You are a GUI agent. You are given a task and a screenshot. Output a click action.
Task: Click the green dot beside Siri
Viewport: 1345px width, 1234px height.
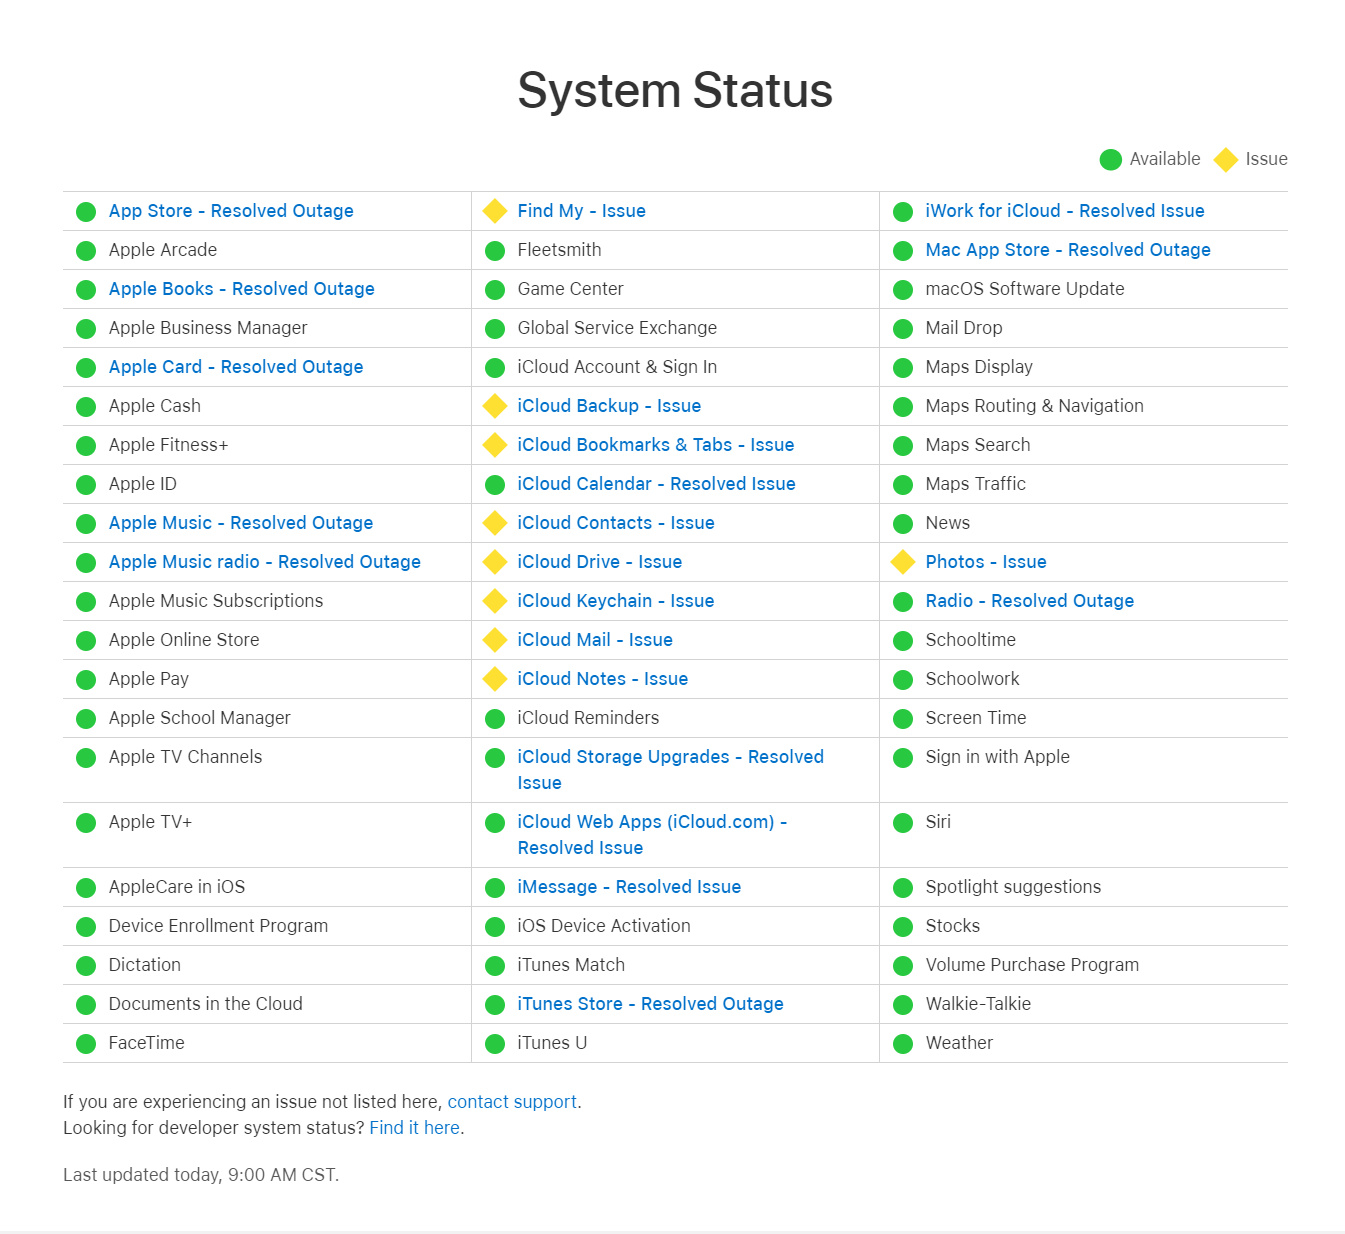[903, 823]
